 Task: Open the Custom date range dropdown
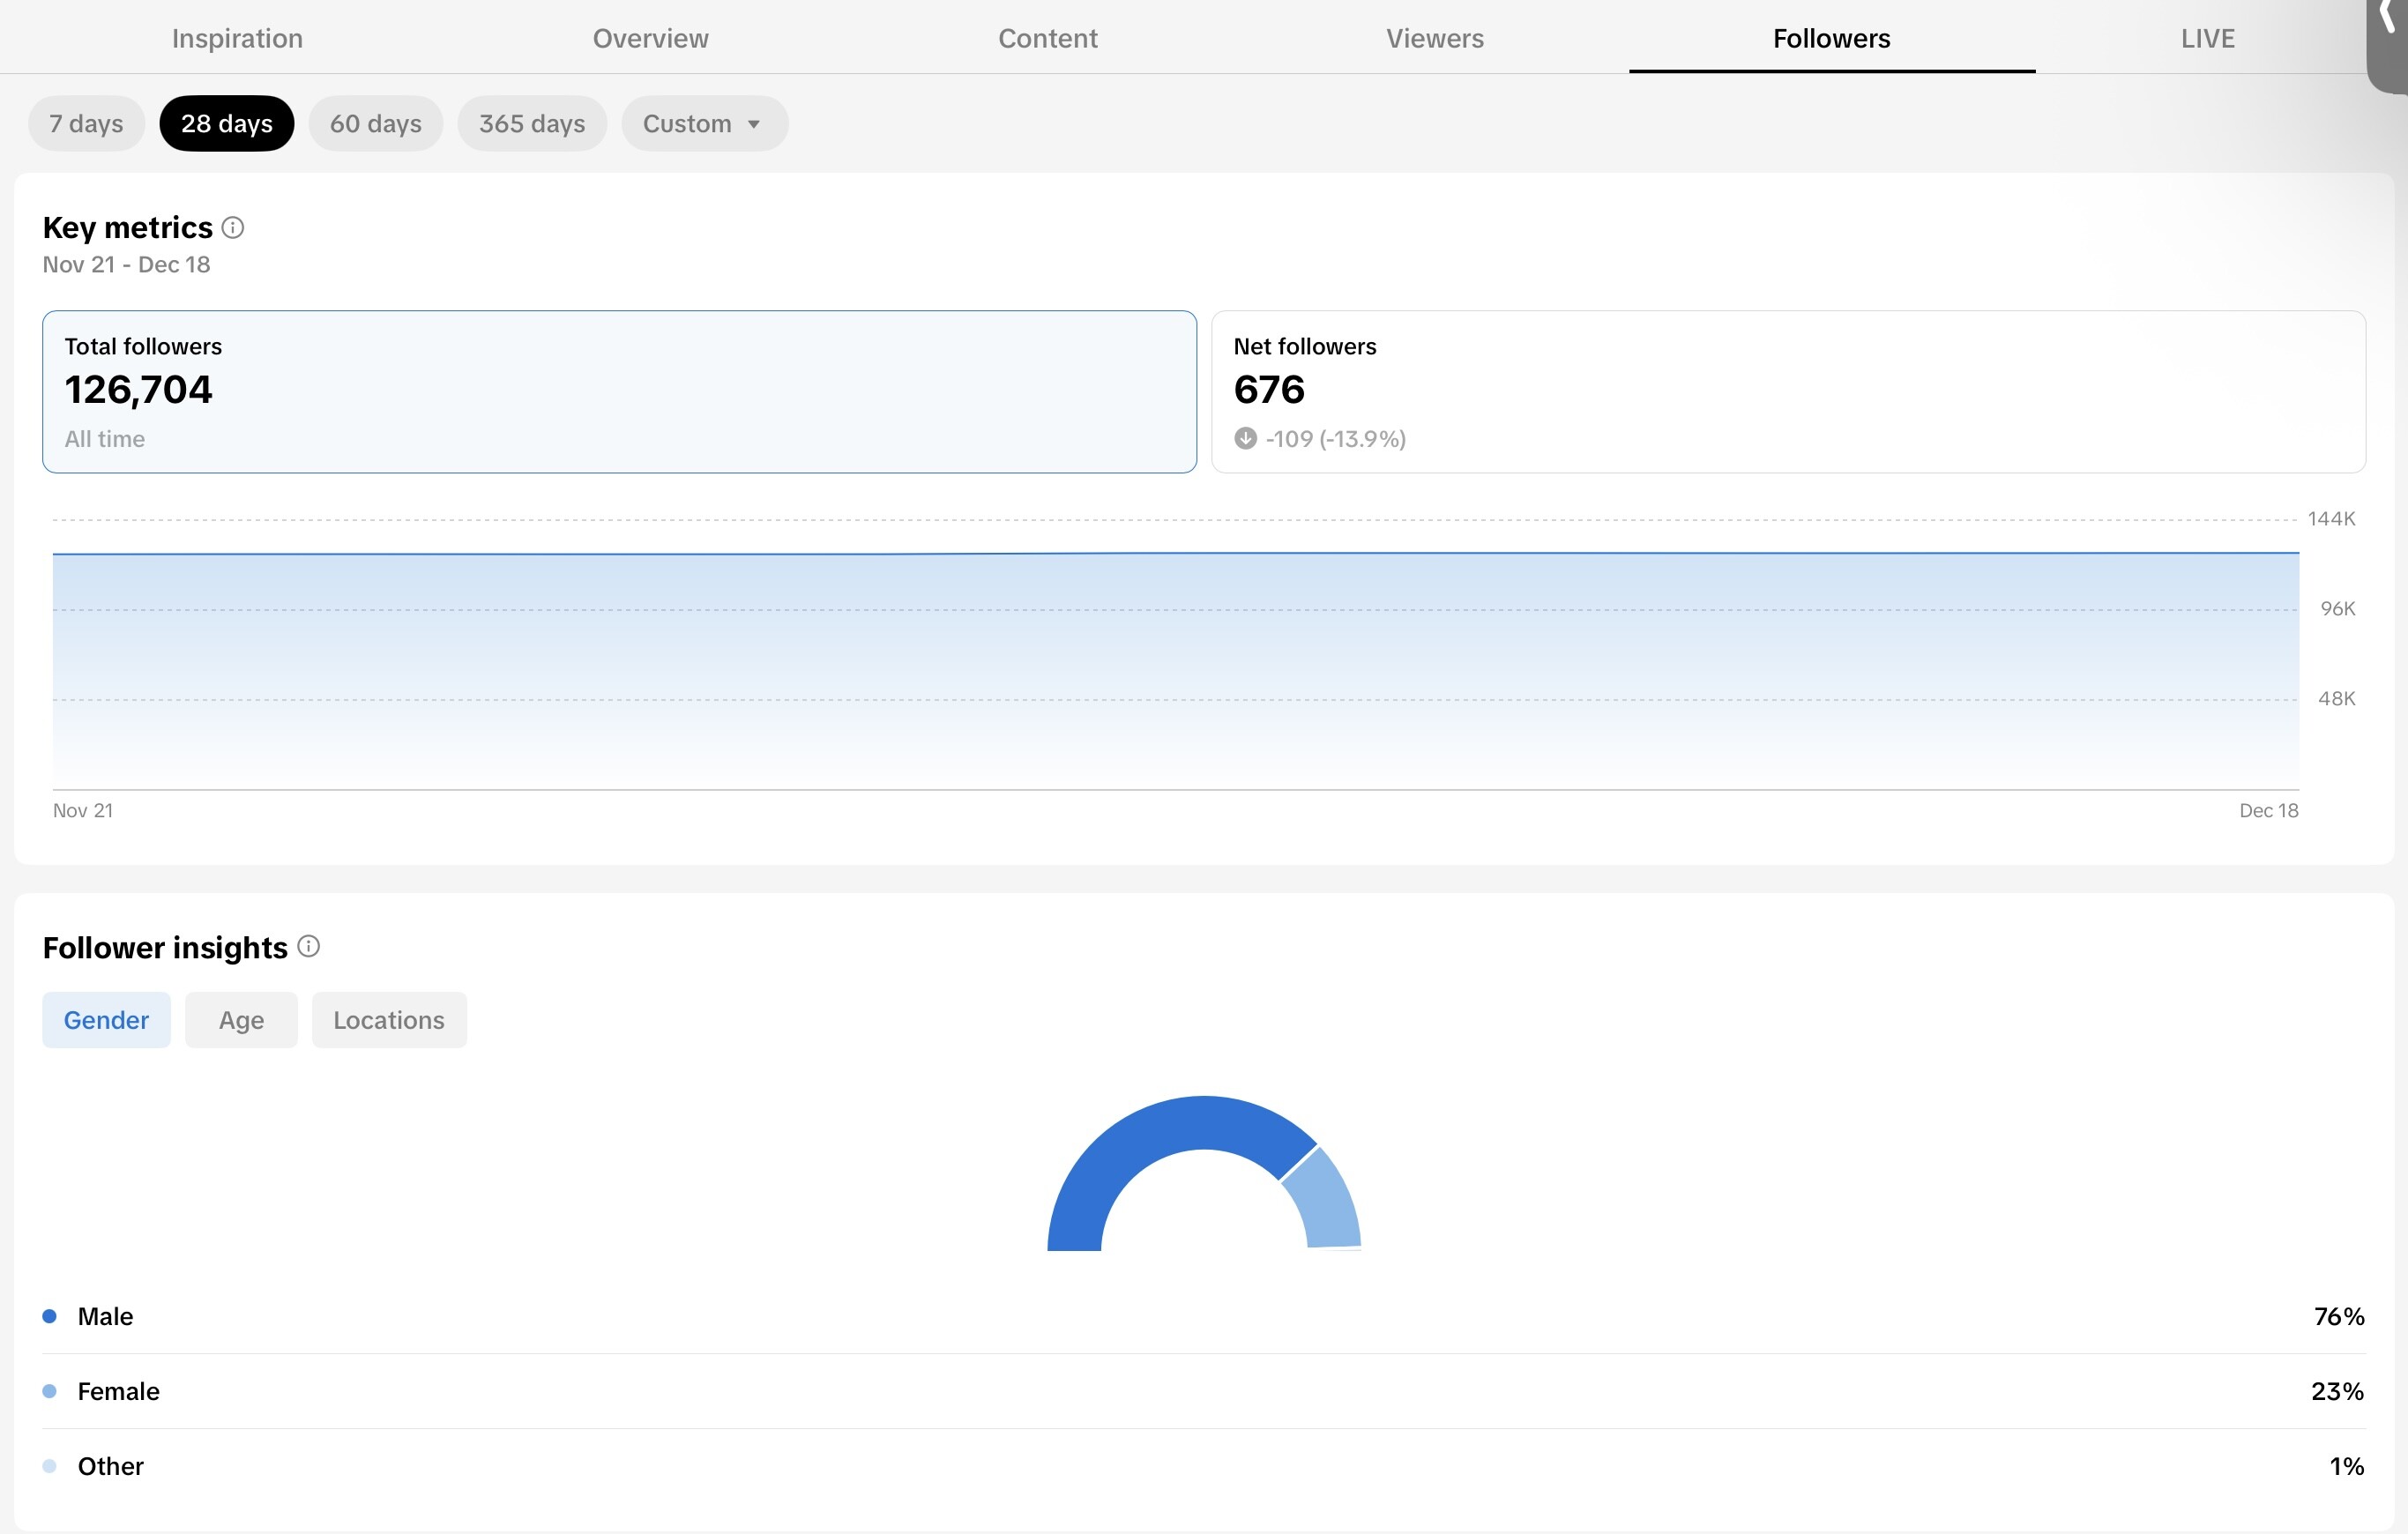pyautogui.click(x=704, y=124)
